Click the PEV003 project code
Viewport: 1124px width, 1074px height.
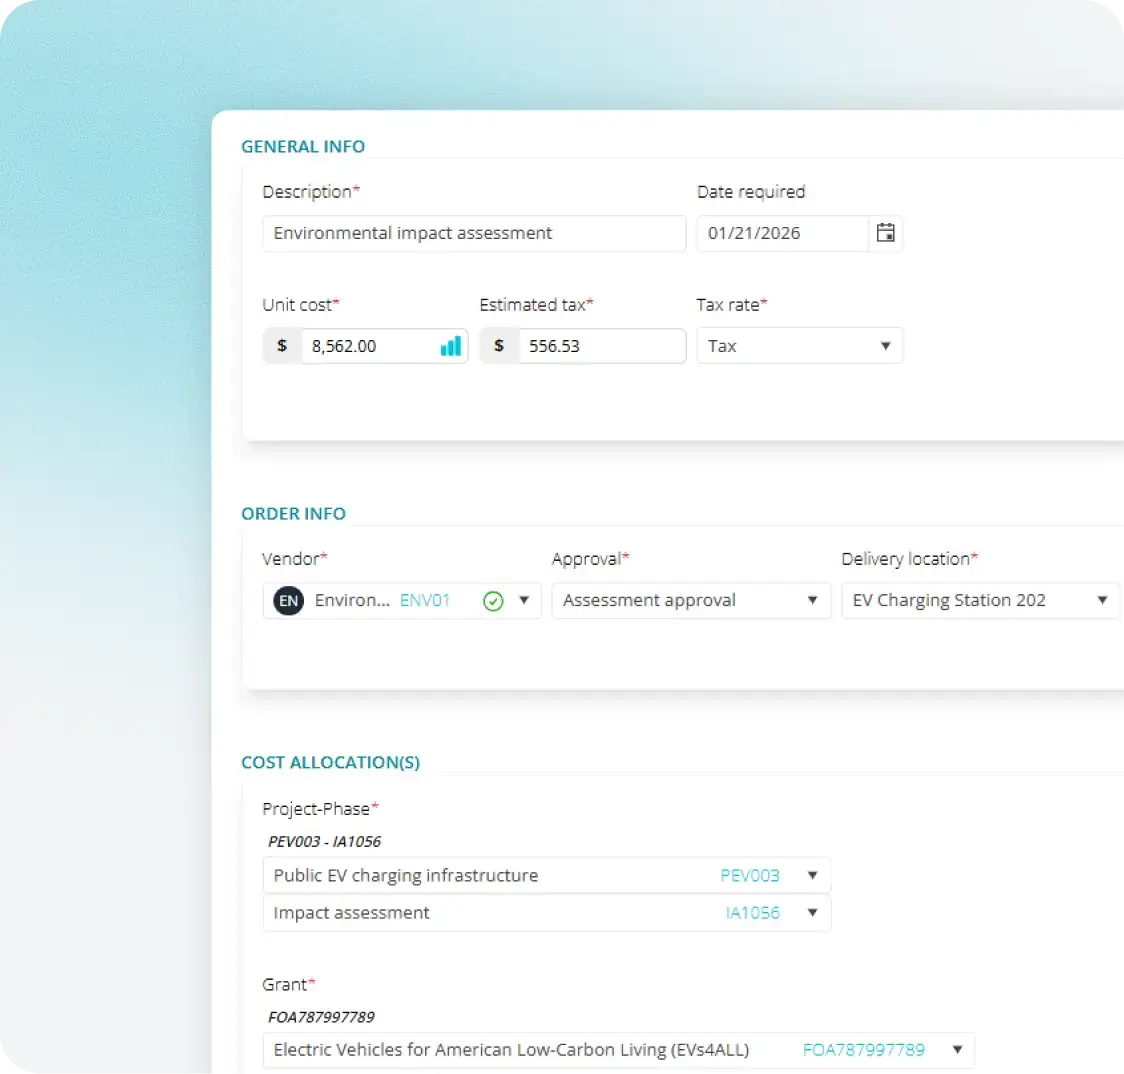point(750,875)
